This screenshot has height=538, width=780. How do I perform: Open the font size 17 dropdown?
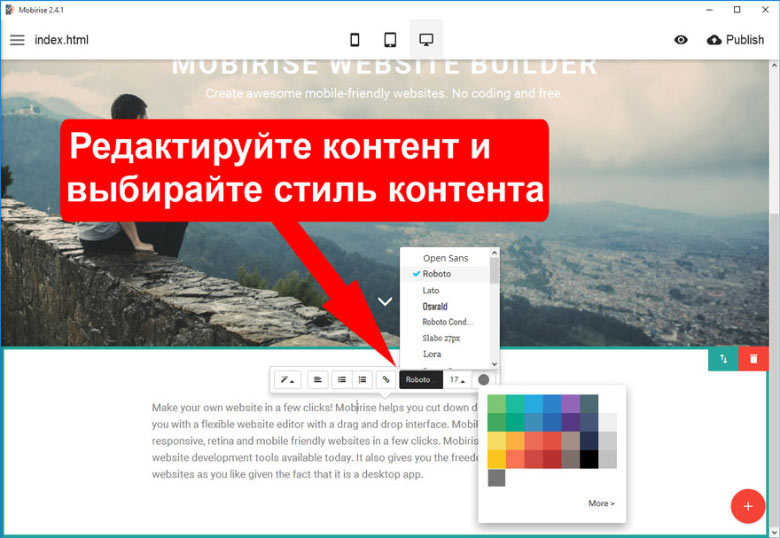pyautogui.click(x=457, y=380)
